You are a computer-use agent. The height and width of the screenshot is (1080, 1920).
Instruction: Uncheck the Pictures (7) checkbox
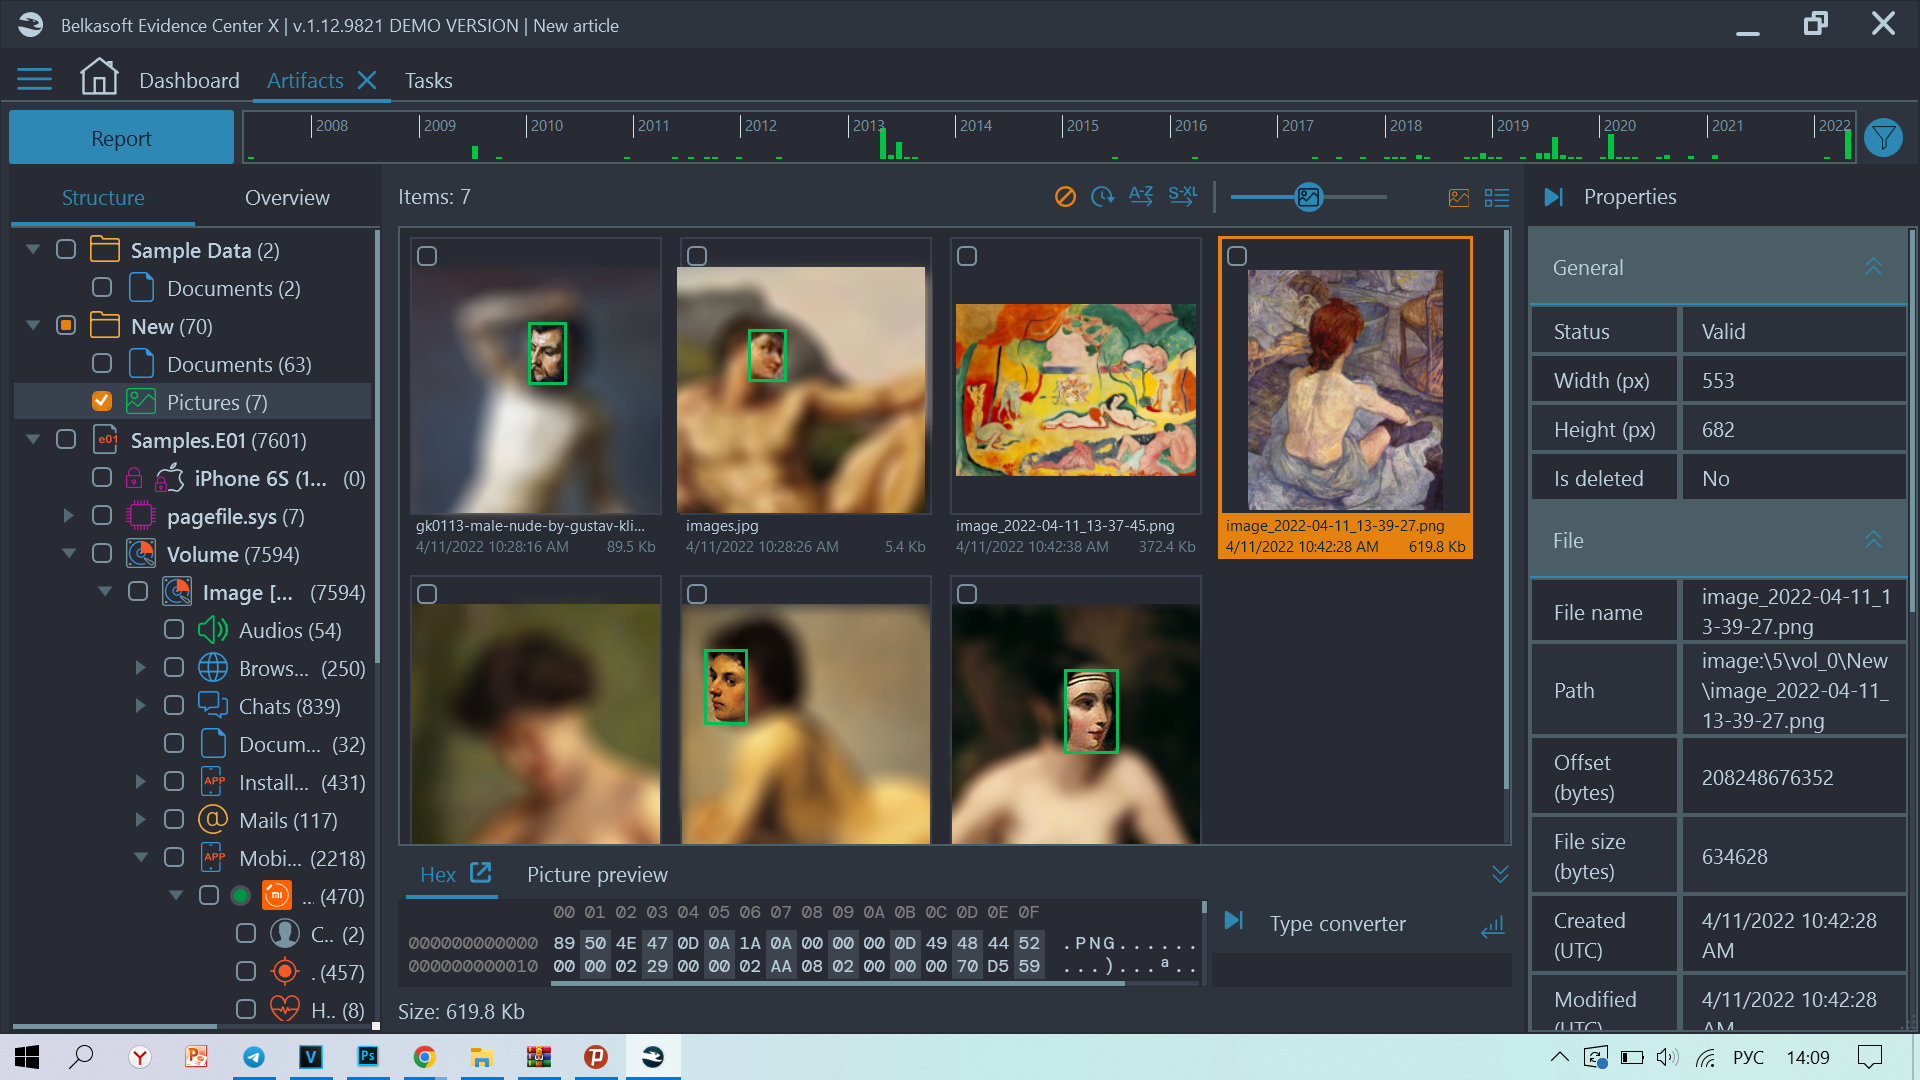click(102, 401)
